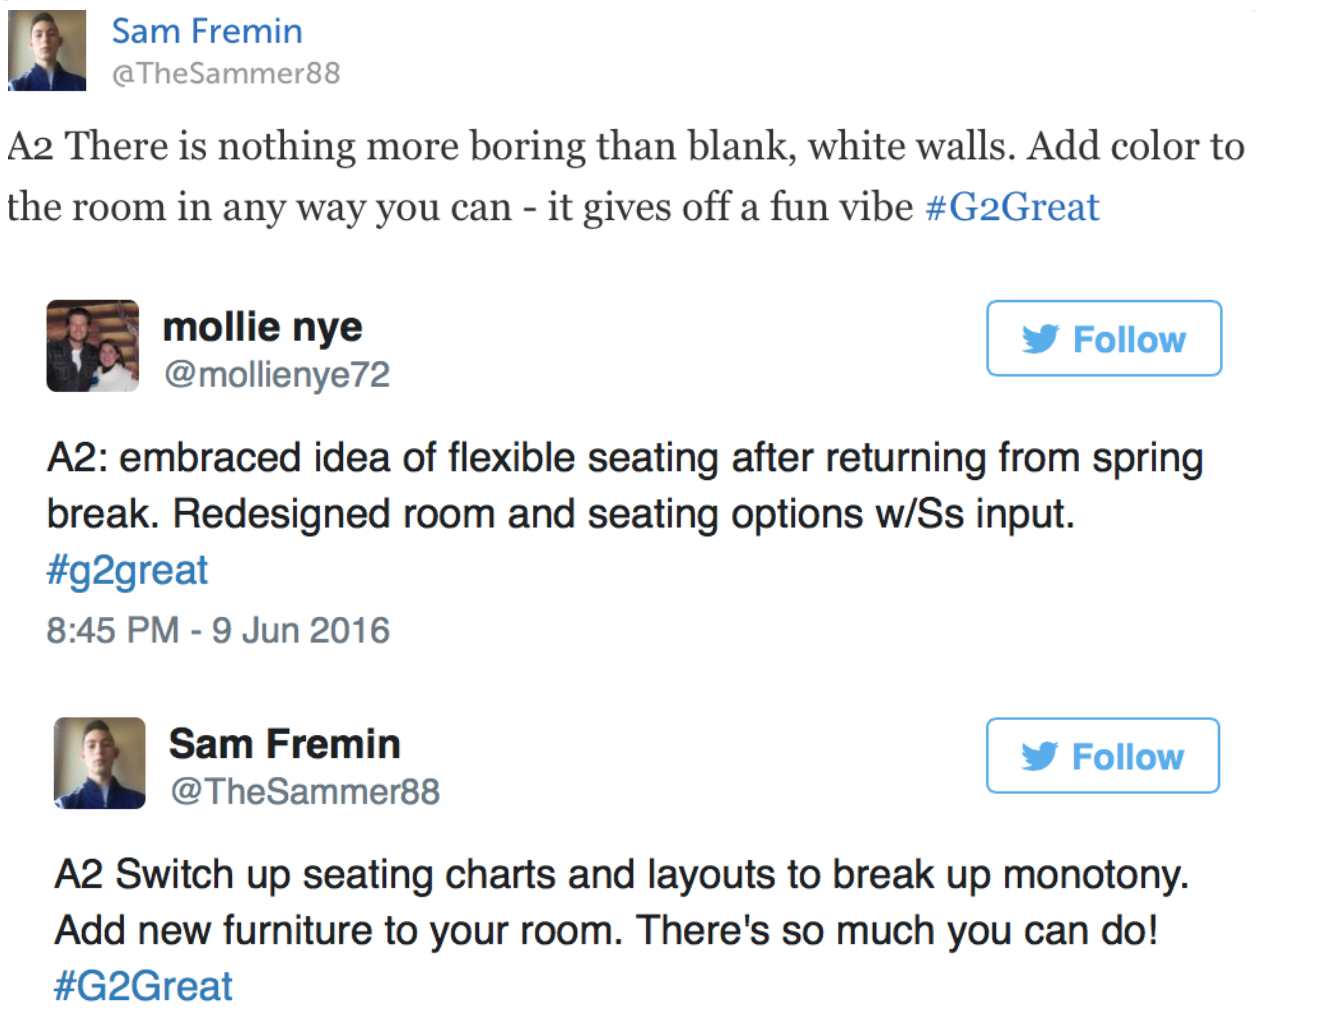Follow mollie nye using the Follow button
This screenshot has width=1340, height=1016.
pos(1104,338)
